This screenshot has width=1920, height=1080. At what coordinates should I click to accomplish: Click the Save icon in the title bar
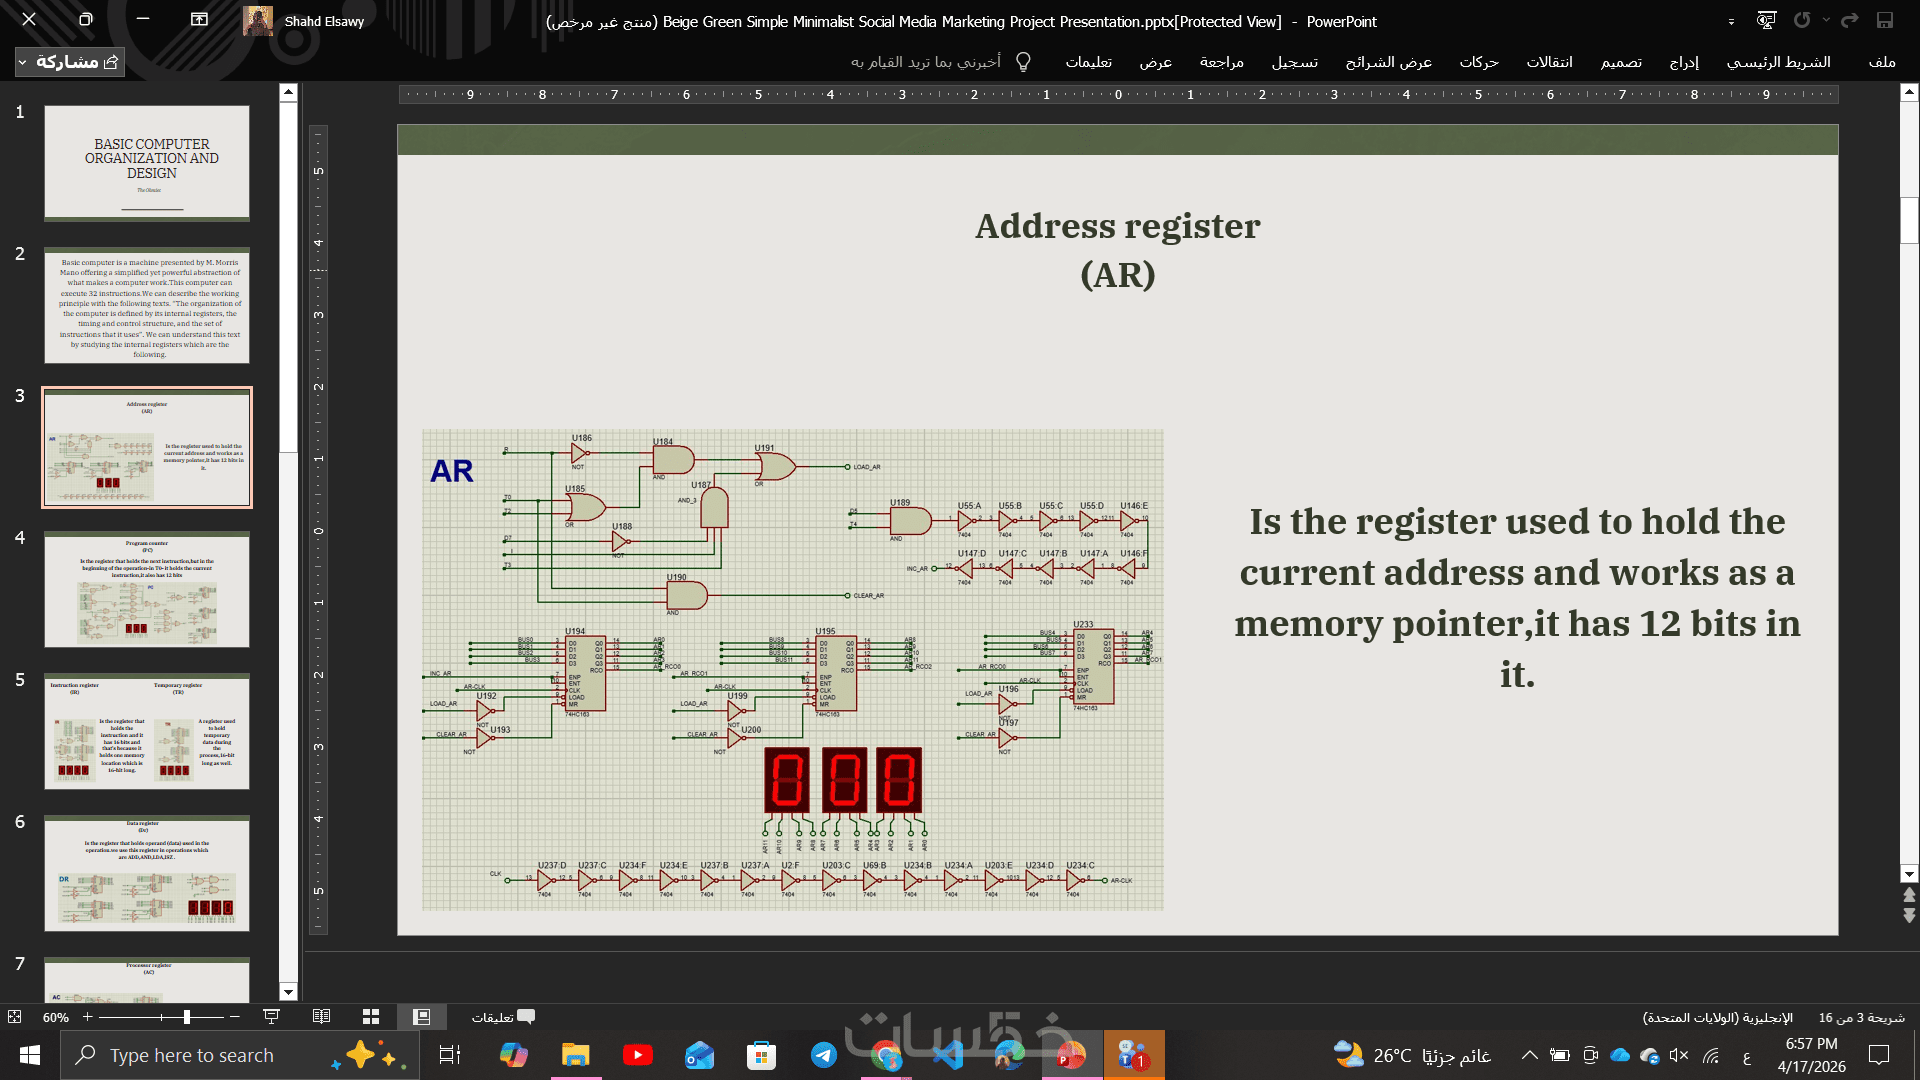pyautogui.click(x=1885, y=20)
